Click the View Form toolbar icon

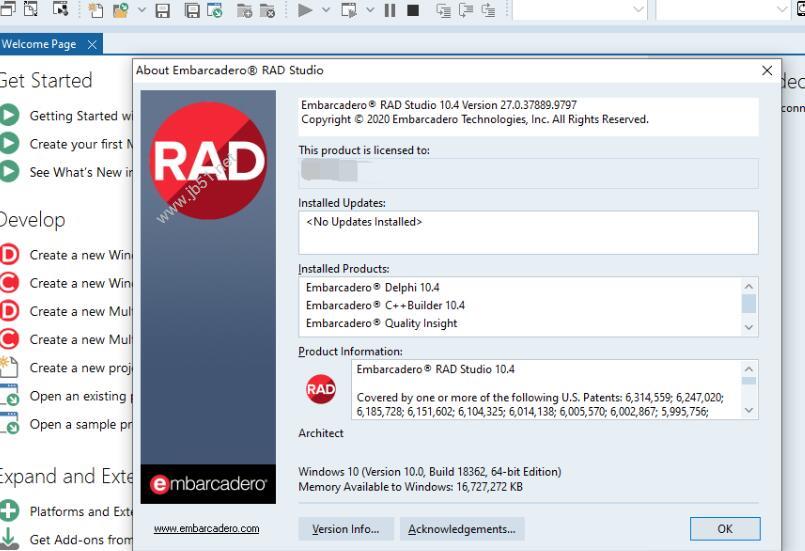(31, 8)
